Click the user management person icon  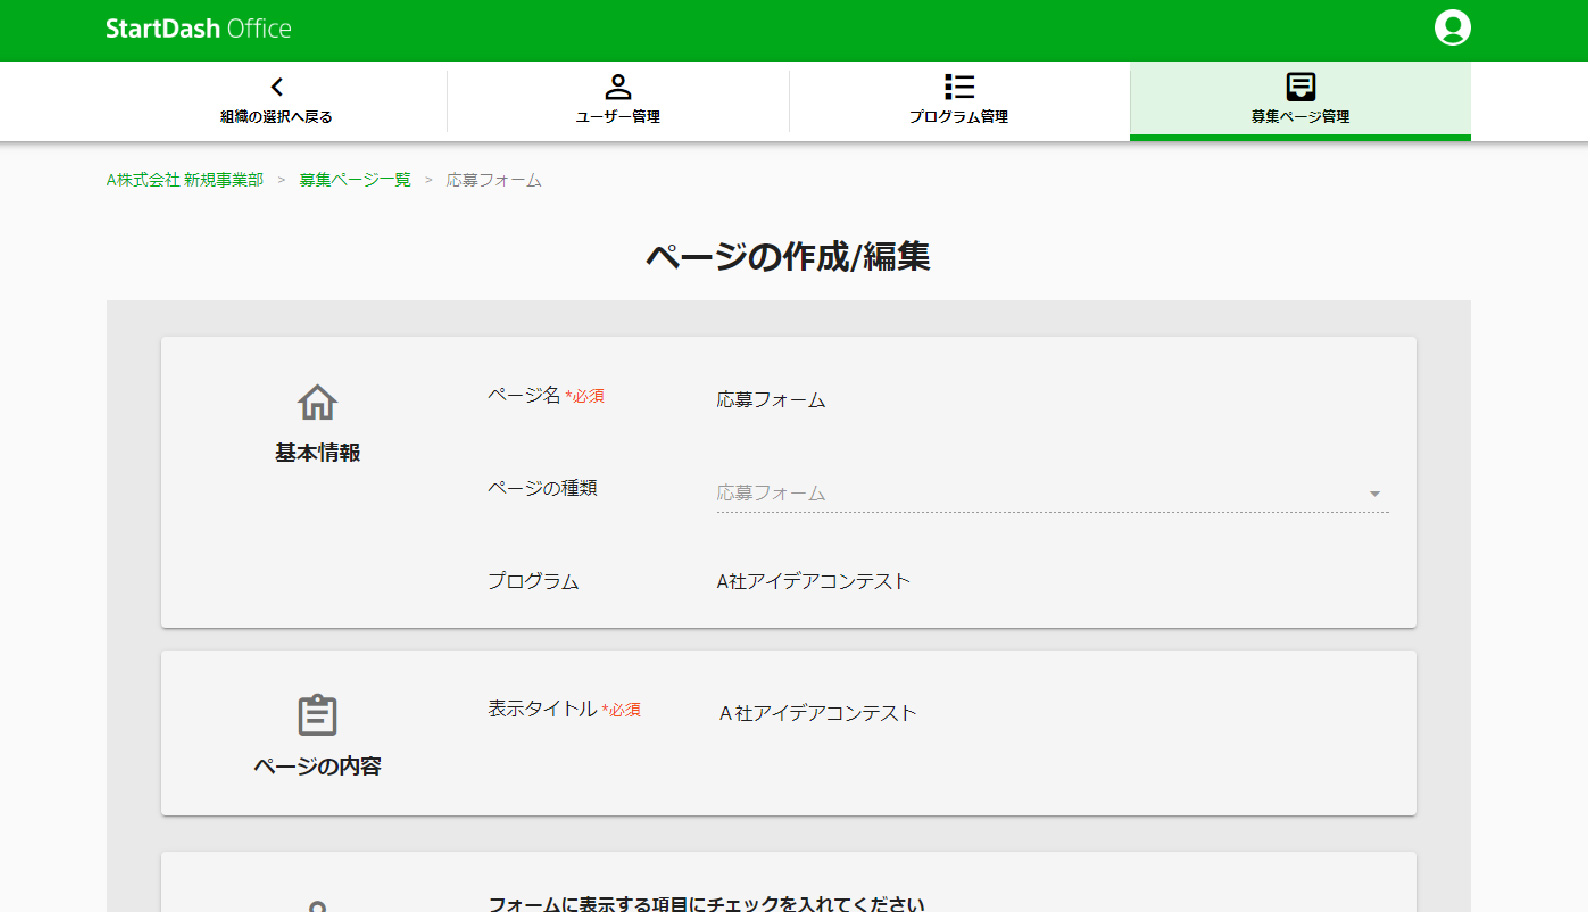(x=618, y=87)
